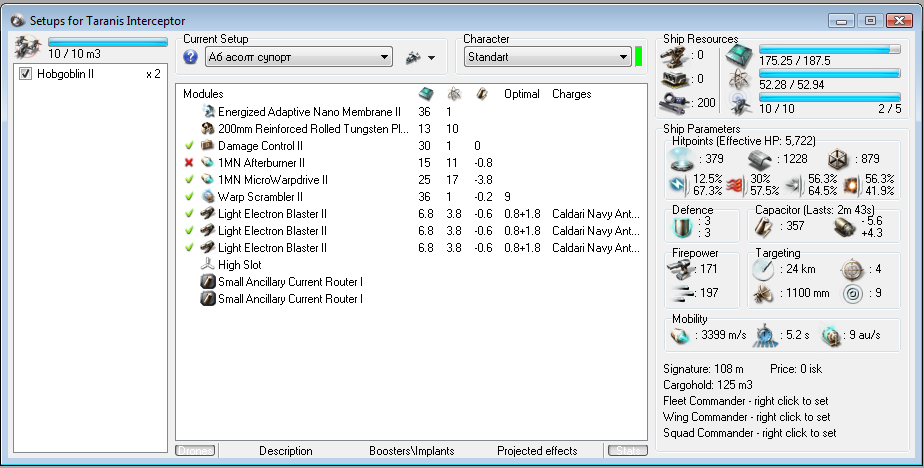Click the capacitor capacity icon showing 357
Viewport: 924px width, 468px height.
click(x=765, y=226)
